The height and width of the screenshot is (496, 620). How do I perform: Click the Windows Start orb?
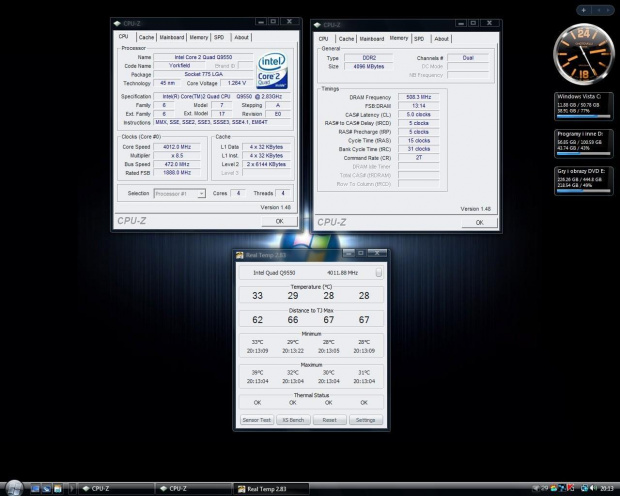click(x=13, y=487)
